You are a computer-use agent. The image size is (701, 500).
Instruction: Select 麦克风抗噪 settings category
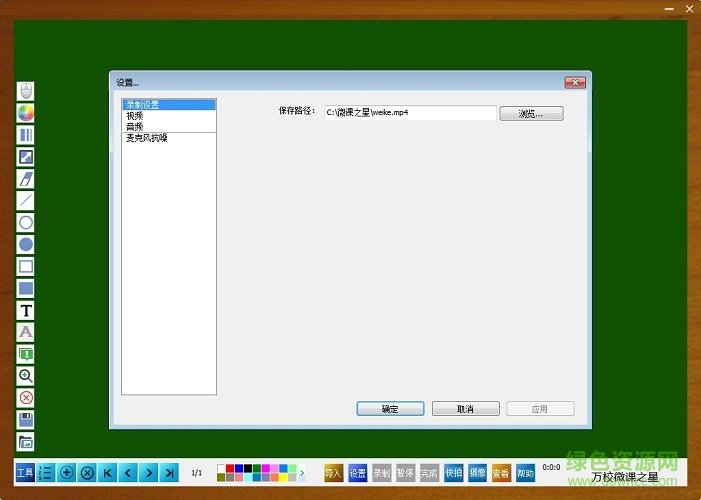[146, 137]
